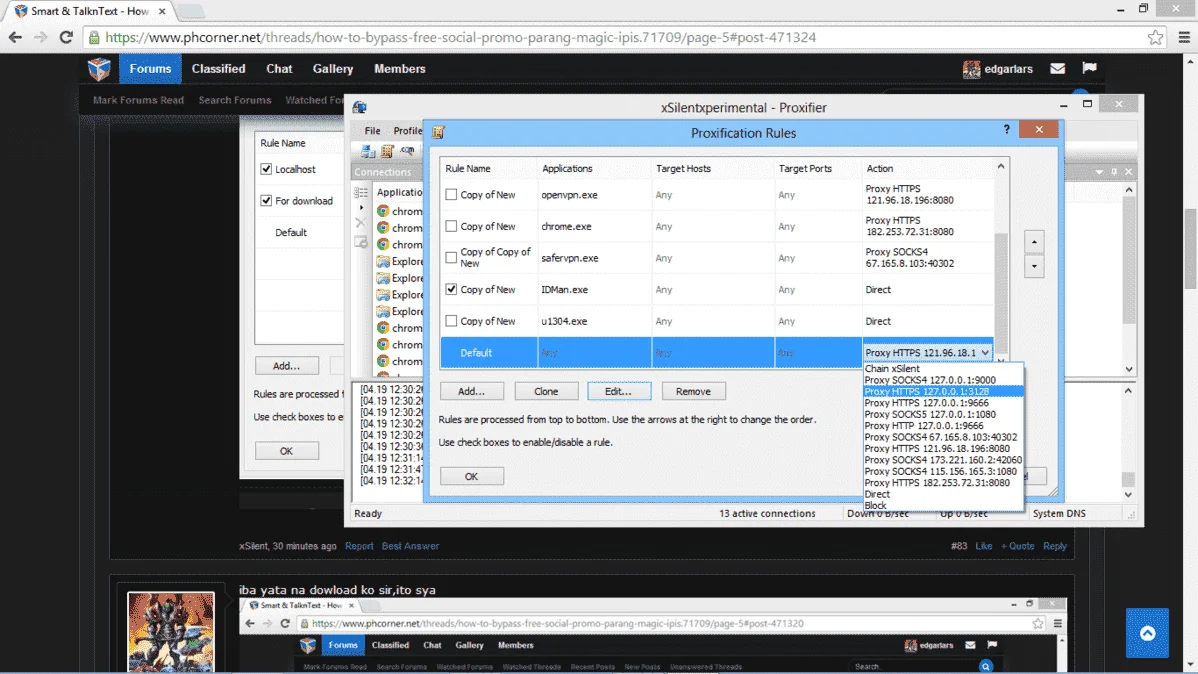
Task: Click the Name Resolution (.com) toolbar icon
Action: pyautogui.click(x=408, y=151)
